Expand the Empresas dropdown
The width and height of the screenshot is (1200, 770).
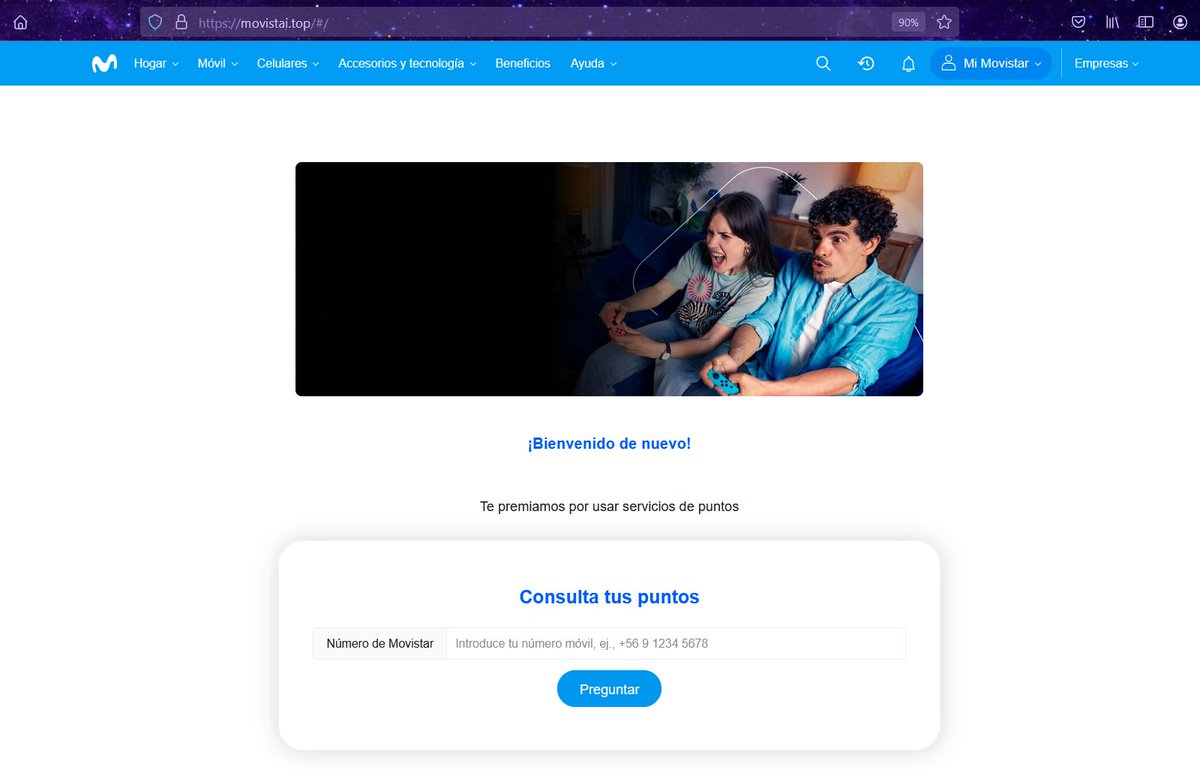tap(1105, 63)
